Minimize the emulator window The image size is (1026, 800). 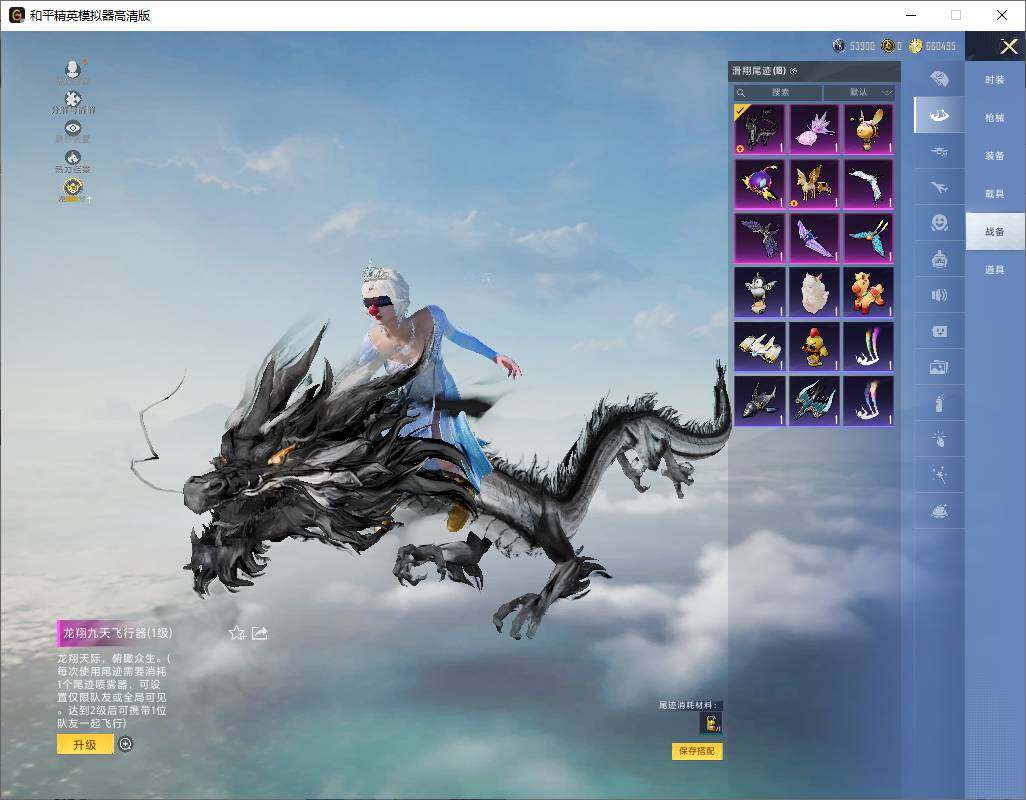tap(911, 15)
